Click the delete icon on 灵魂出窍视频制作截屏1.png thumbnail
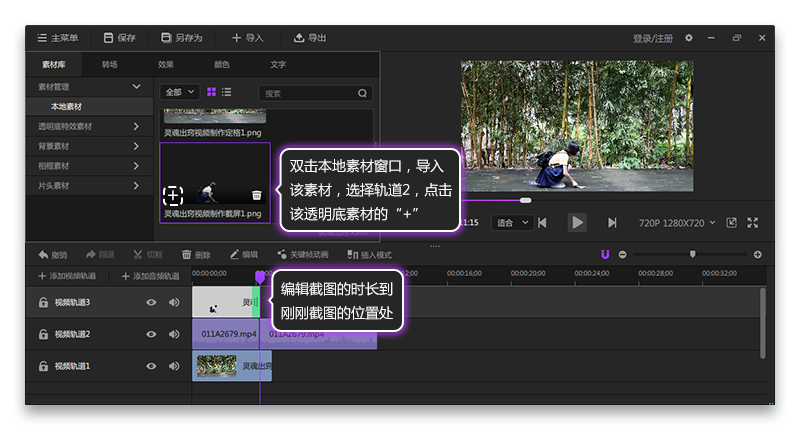The width and height of the screenshot is (800, 430). (257, 195)
